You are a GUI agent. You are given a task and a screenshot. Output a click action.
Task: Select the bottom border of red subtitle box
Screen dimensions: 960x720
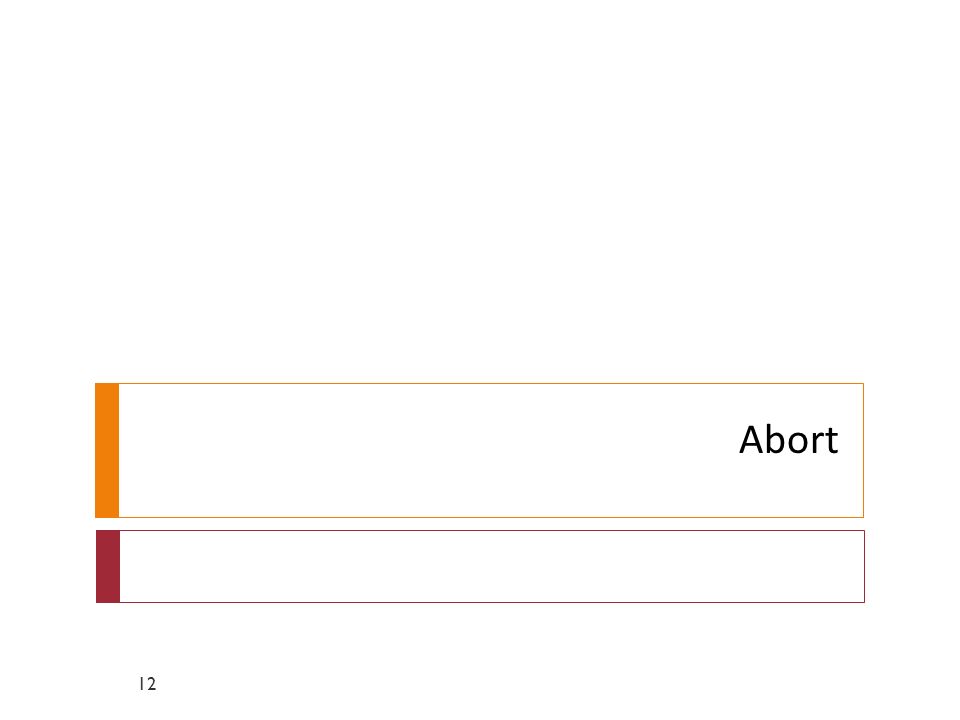(492, 602)
